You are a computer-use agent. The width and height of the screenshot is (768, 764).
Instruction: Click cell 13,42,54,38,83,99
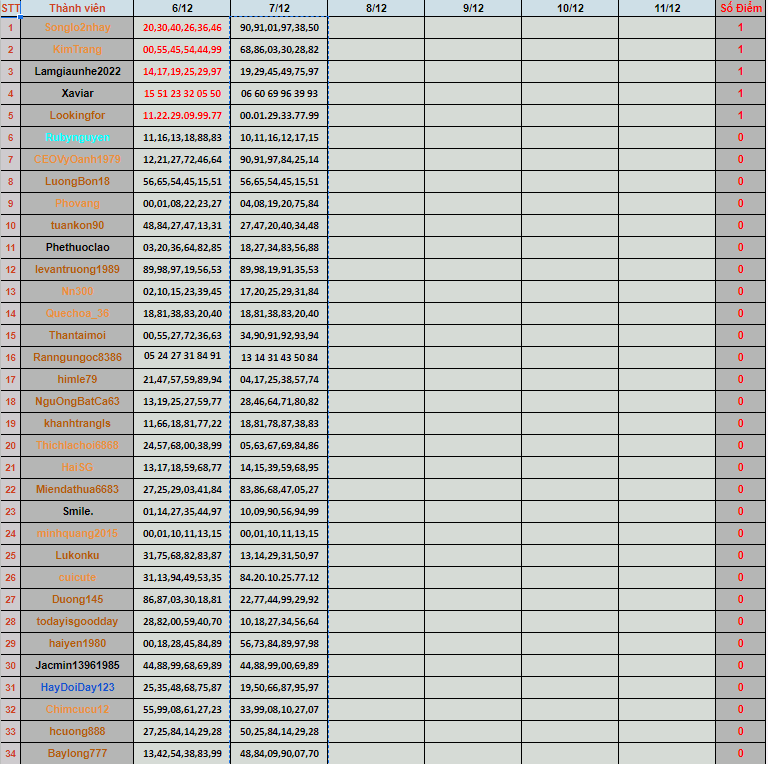click(x=182, y=753)
